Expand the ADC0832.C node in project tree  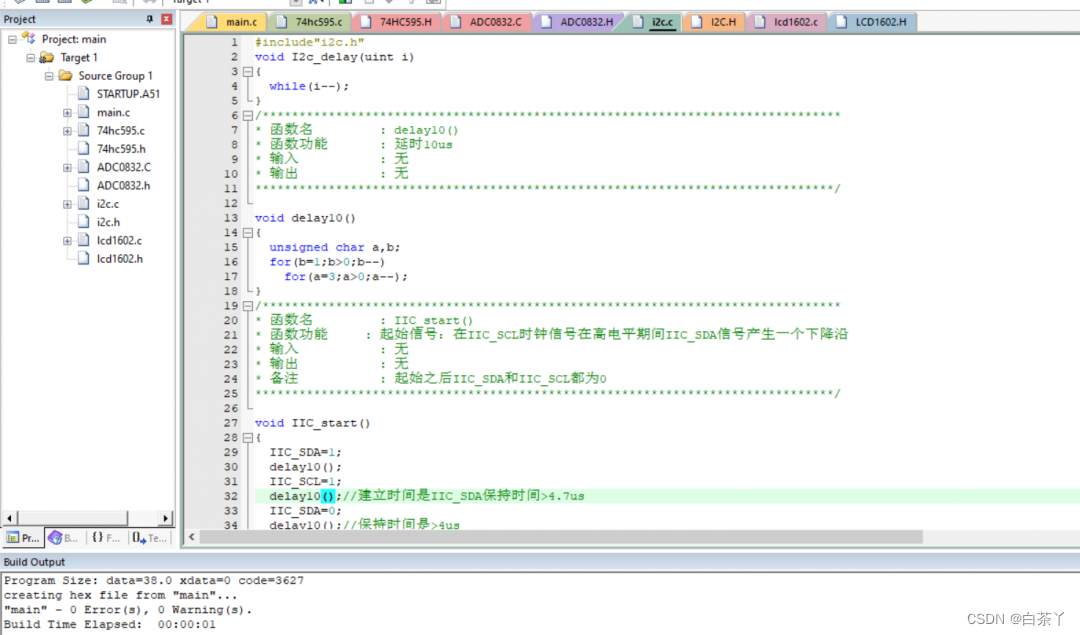point(67,167)
